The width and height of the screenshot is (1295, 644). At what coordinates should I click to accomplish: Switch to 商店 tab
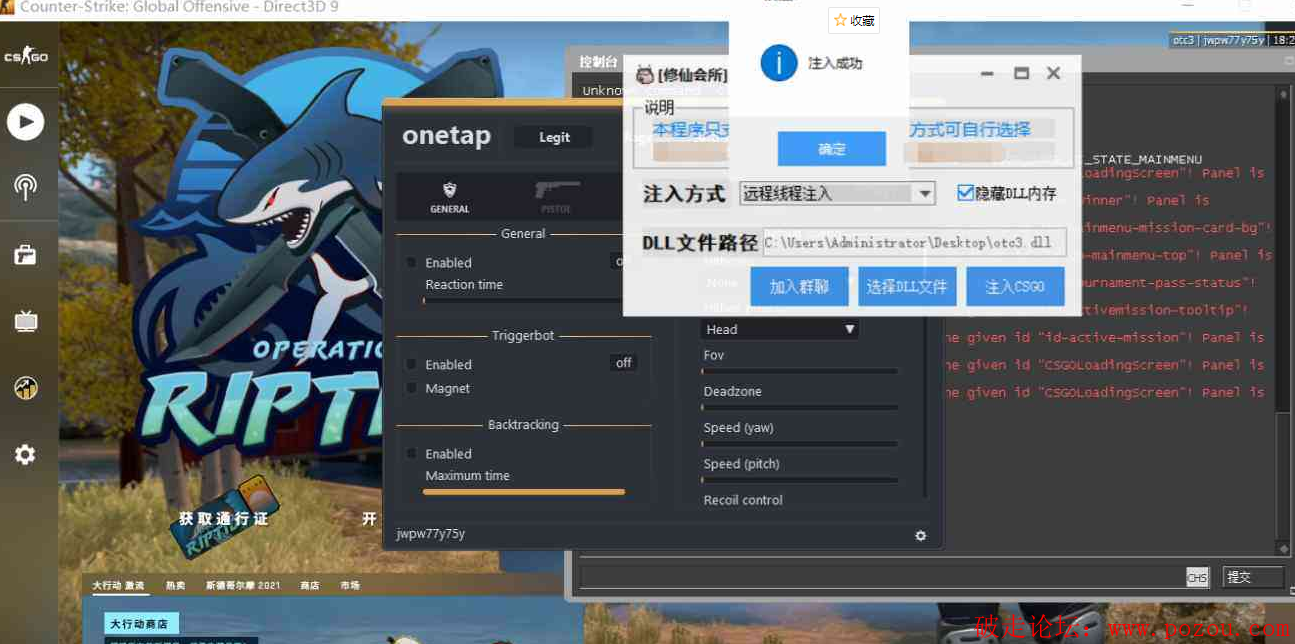click(x=310, y=585)
